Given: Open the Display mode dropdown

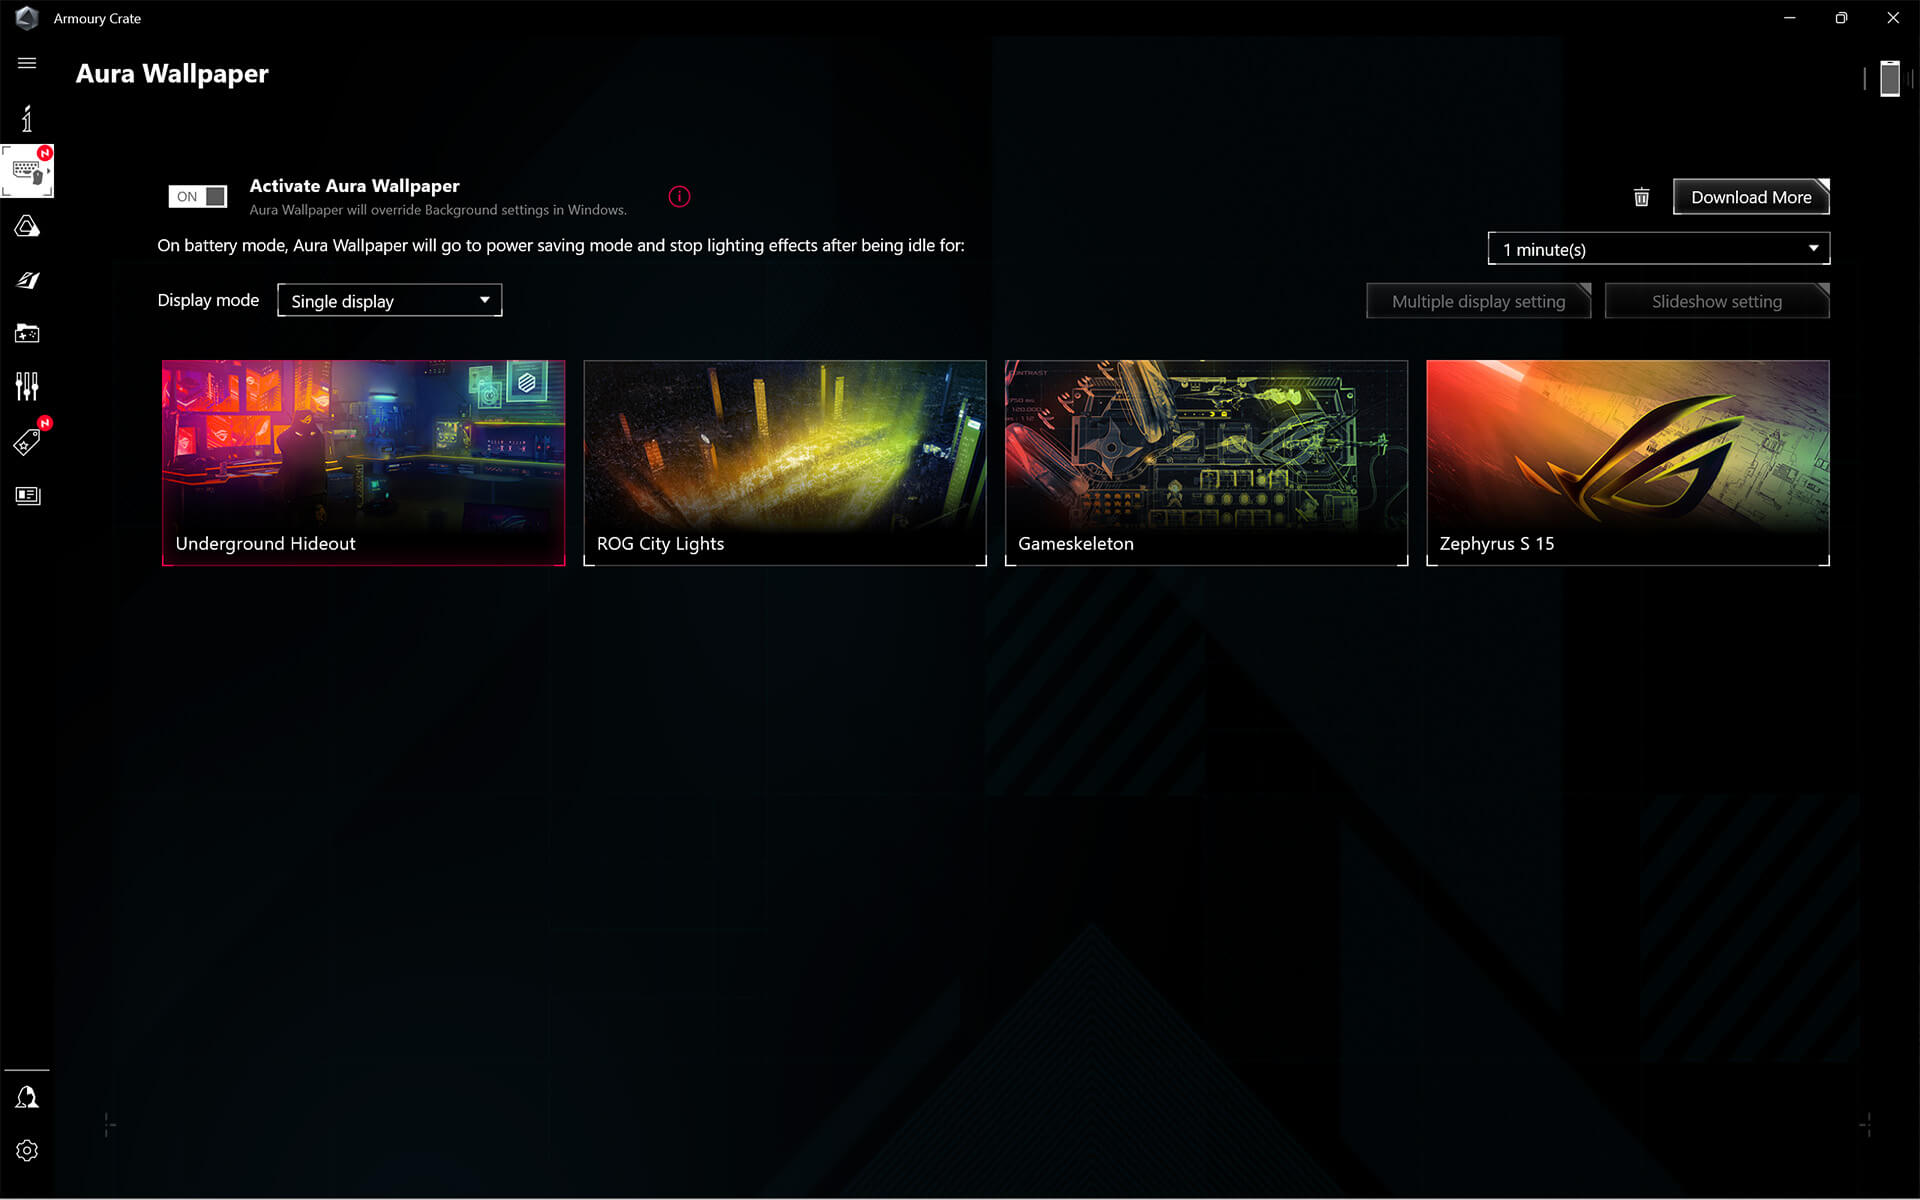Looking at the screenshot, I should (x=388, y=300).
